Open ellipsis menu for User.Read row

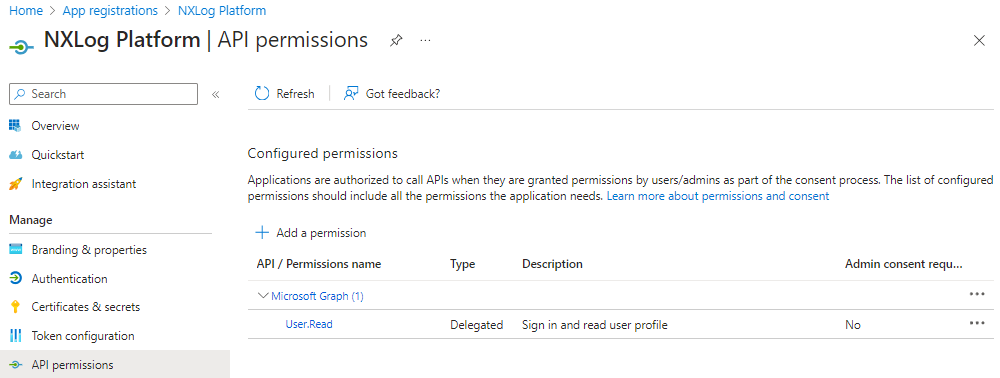[x=976, y=323]
